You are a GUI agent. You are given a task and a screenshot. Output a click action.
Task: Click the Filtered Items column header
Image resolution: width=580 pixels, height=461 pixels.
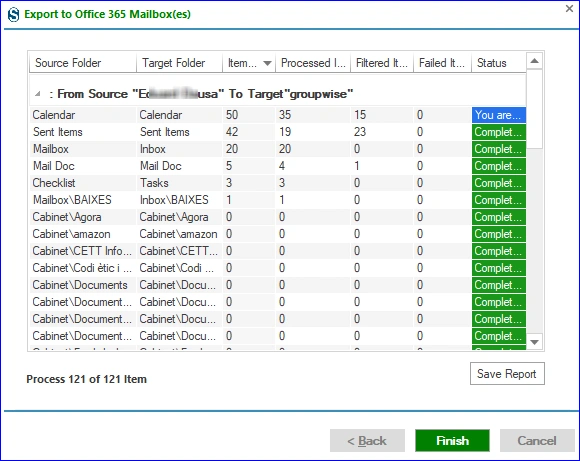(382, 63)
